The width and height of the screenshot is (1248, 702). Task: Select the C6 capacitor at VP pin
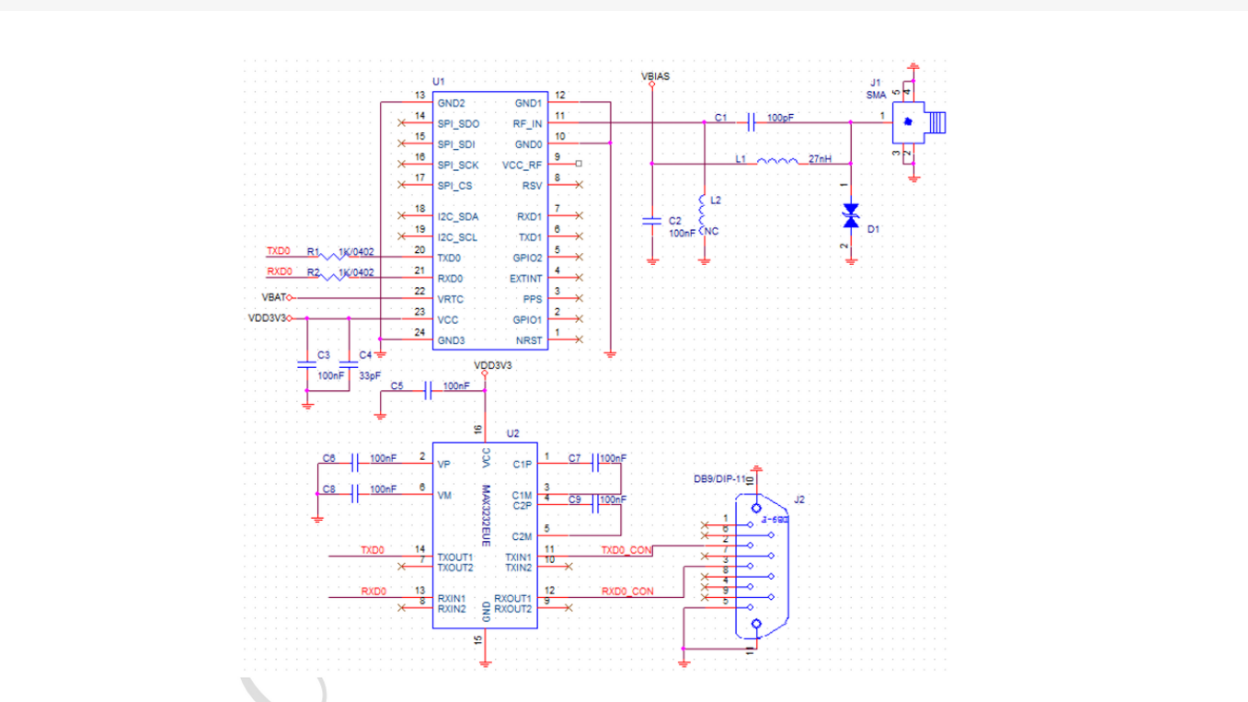point(355,462)
